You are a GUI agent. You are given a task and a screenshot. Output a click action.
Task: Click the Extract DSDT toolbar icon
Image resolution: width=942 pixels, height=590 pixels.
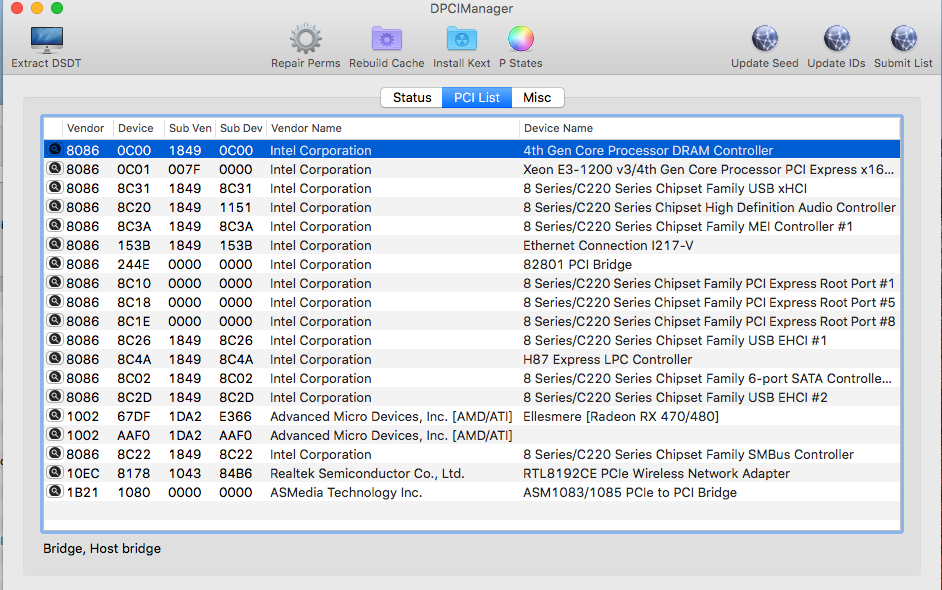point(46,40)
